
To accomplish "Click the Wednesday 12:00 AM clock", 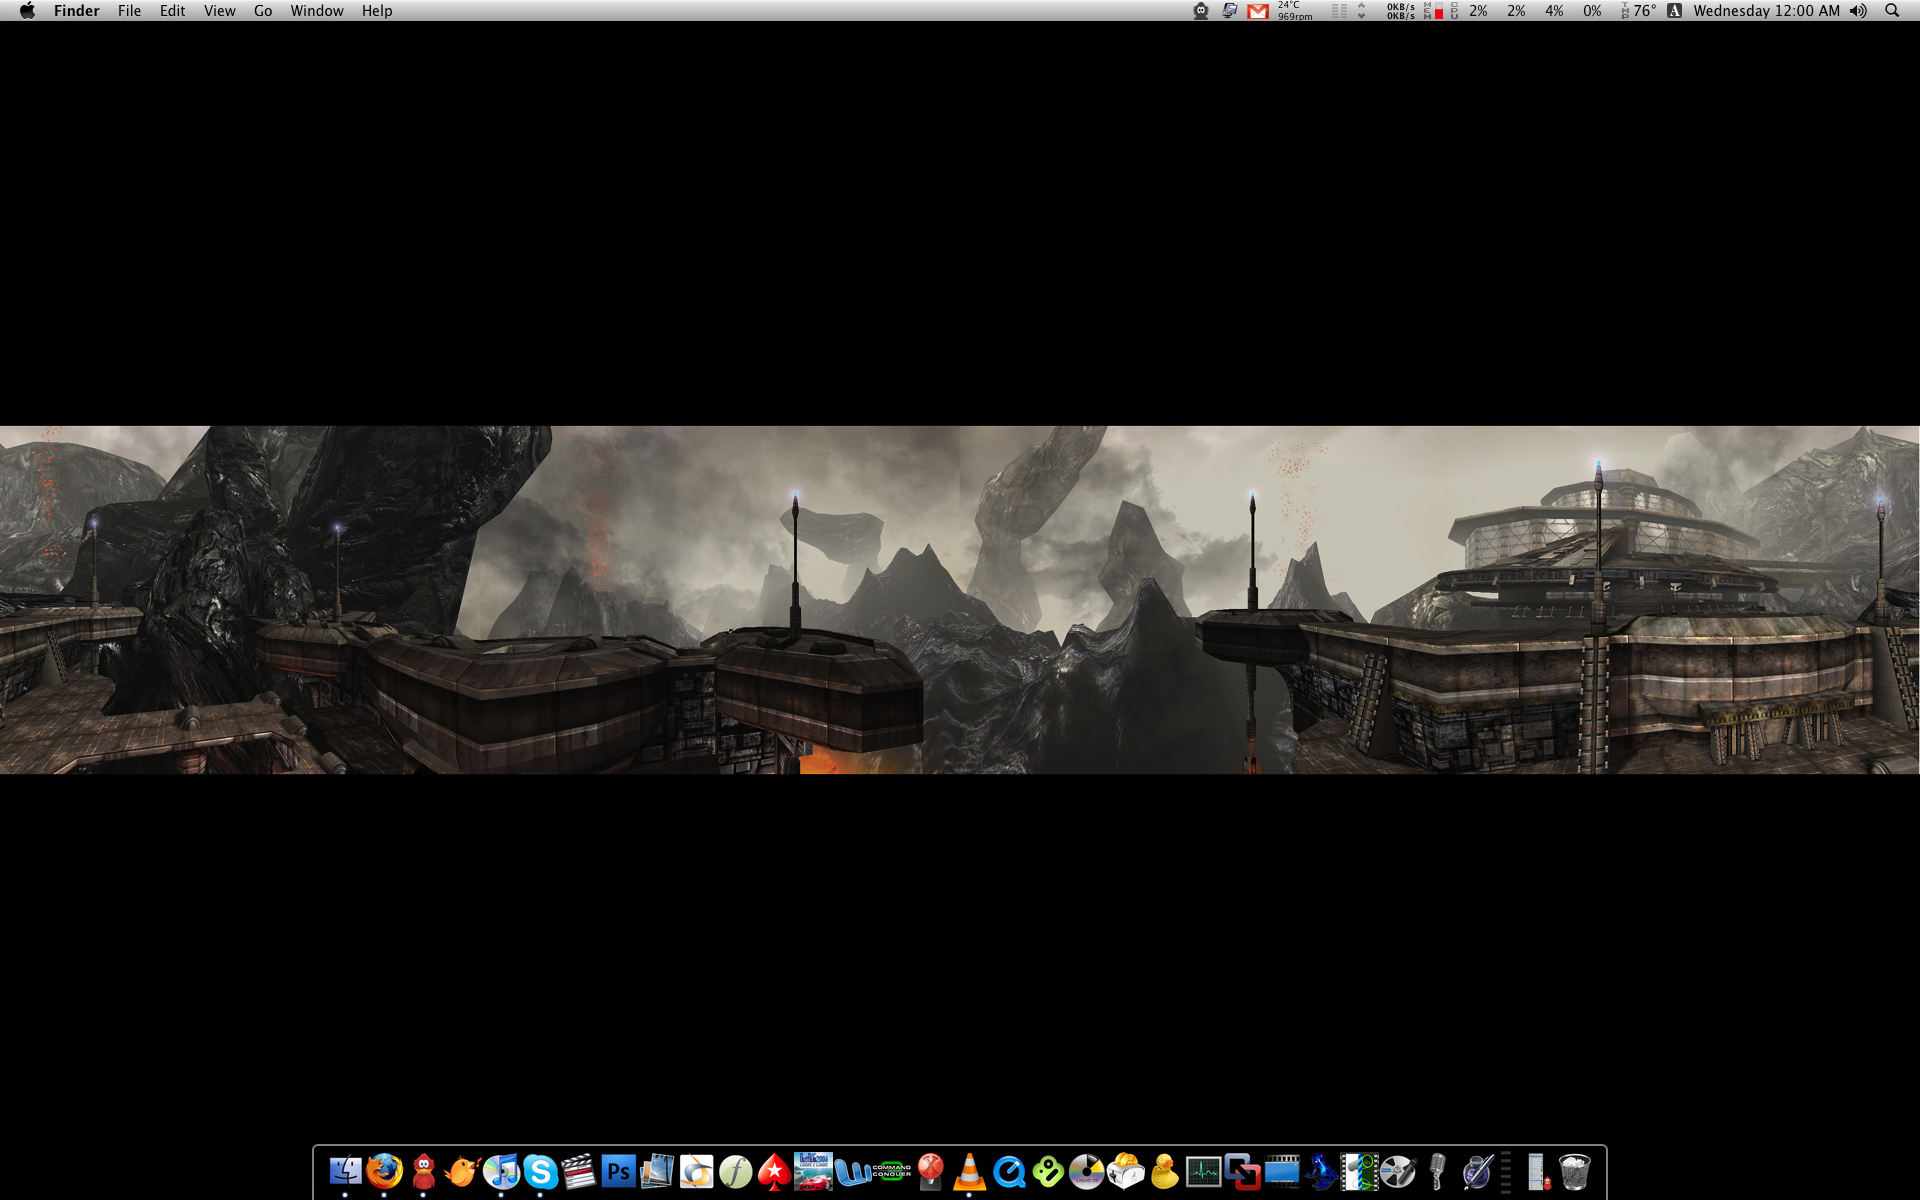I will click(1766, 11).
